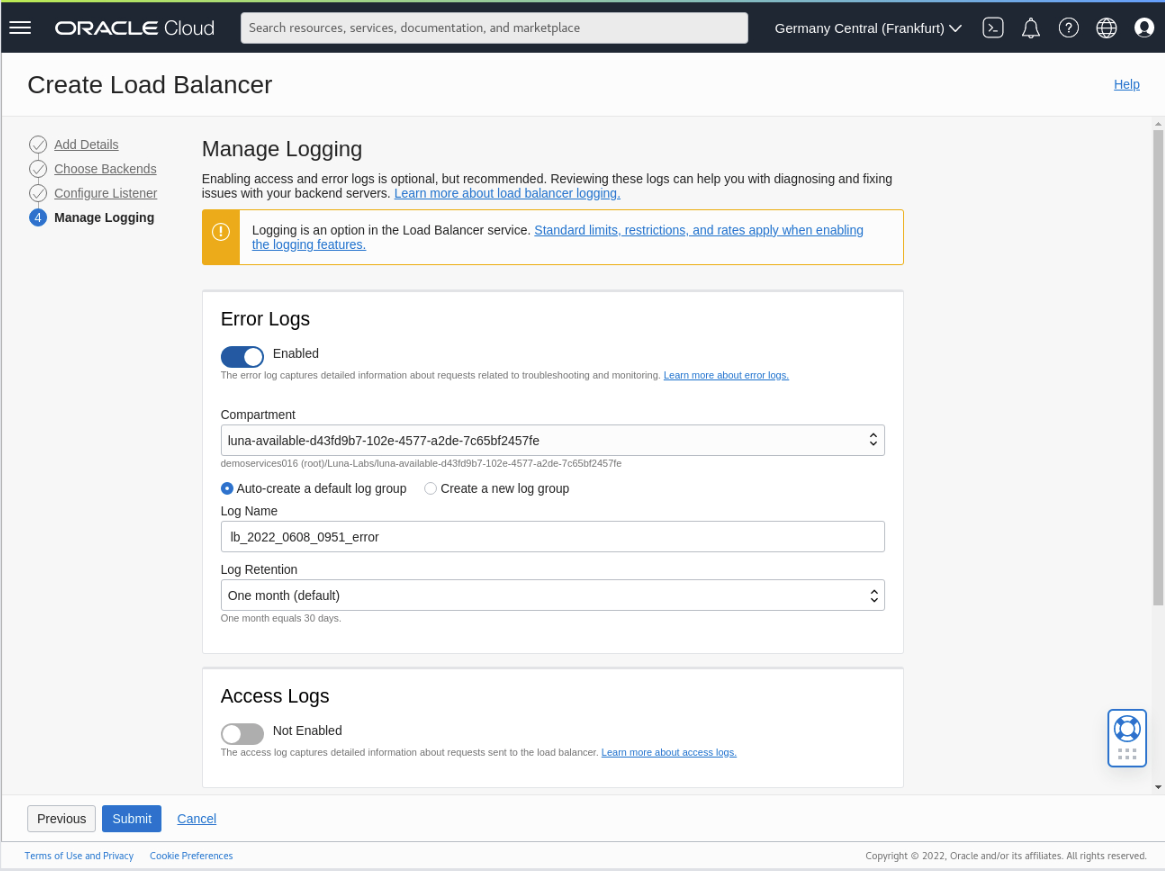Submit the load balancer configuration
The image size is (1165, 871).
tap(131, 818)
